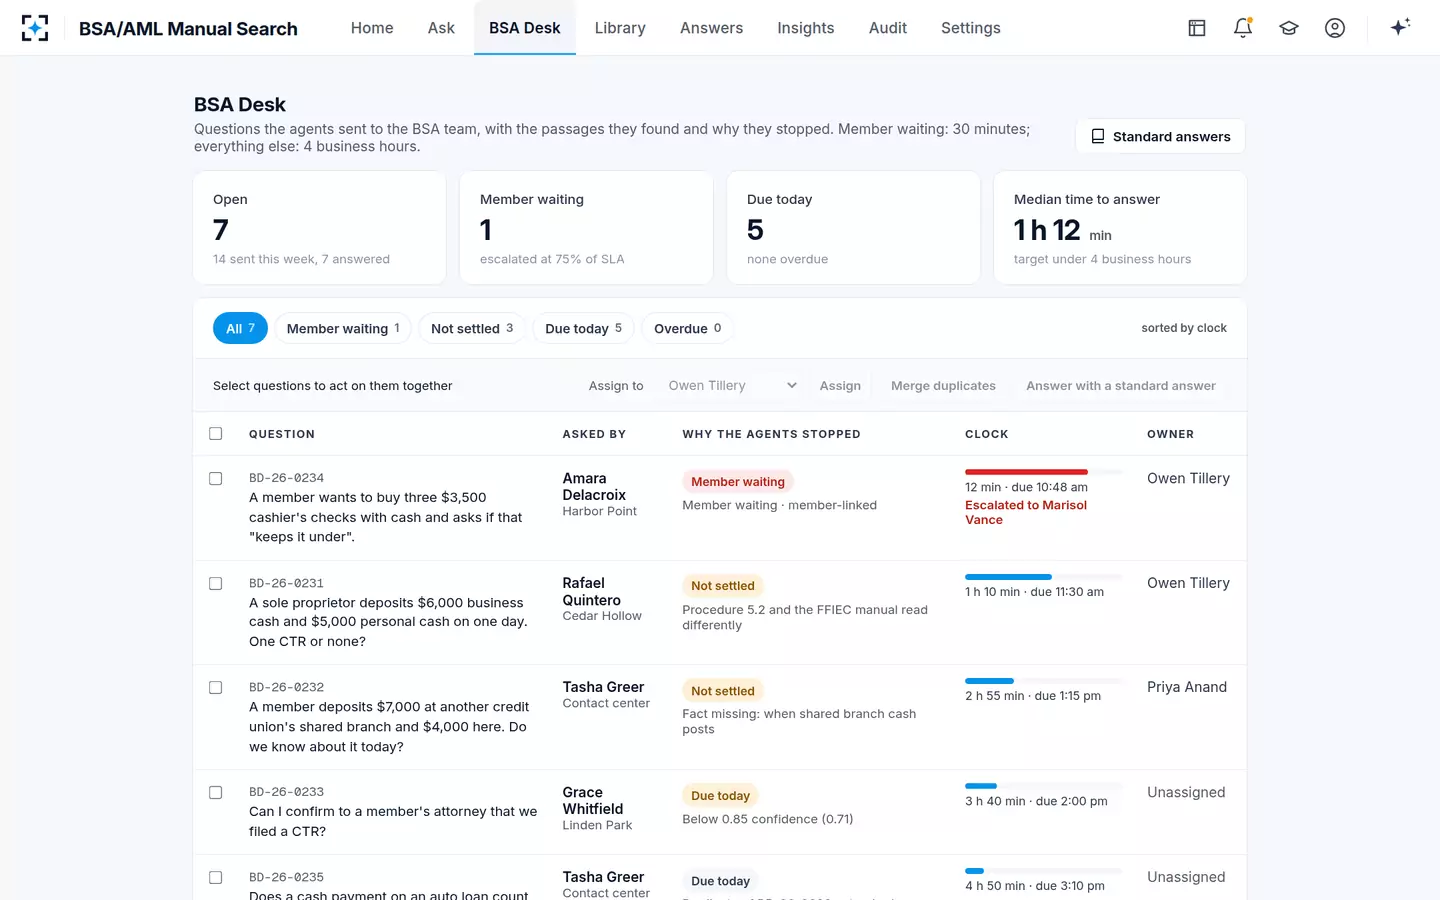The width and height of the screenshot is (1440, 900).
Task: Click the graduation cap training icon
Action: pos(1289,28)
